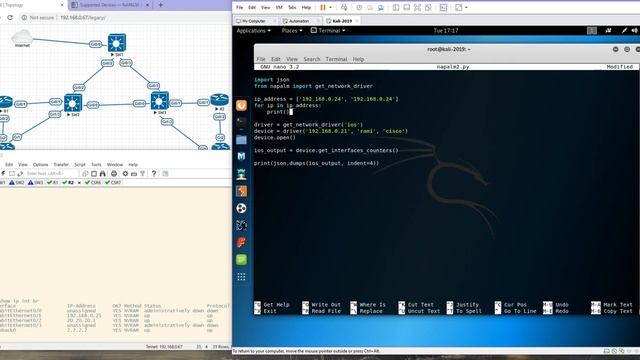Open terminal window Help menu

coord(358,59)
